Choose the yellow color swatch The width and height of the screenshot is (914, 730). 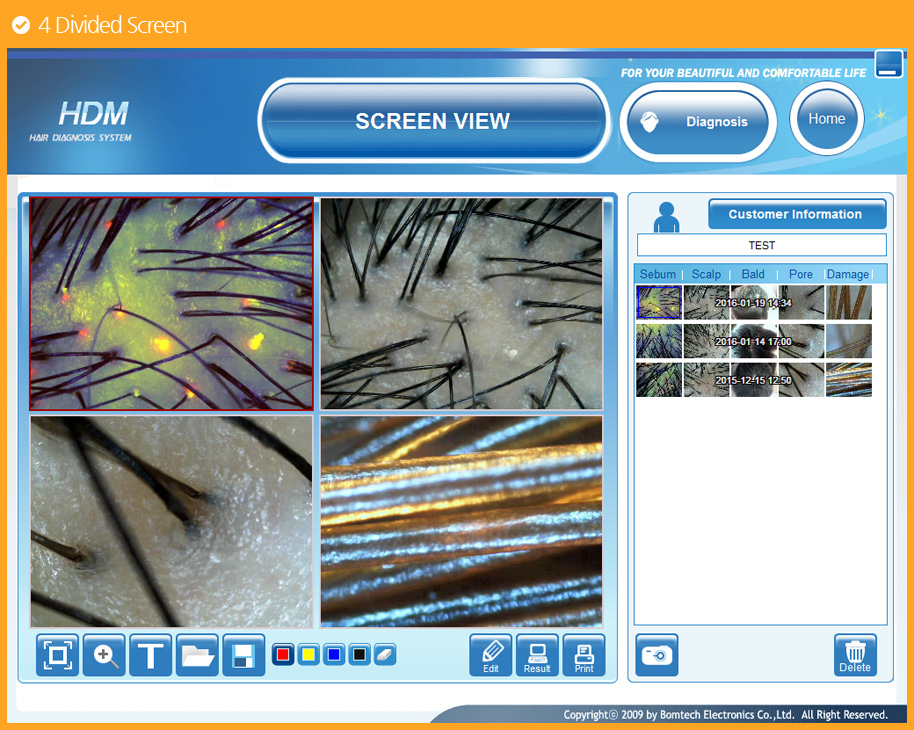(309, 655)
